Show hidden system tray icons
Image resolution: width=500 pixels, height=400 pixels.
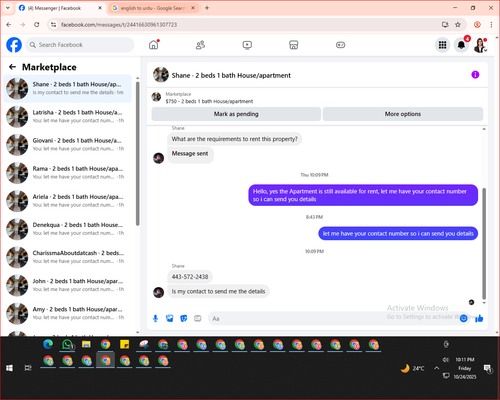click(x=436, y=368)
